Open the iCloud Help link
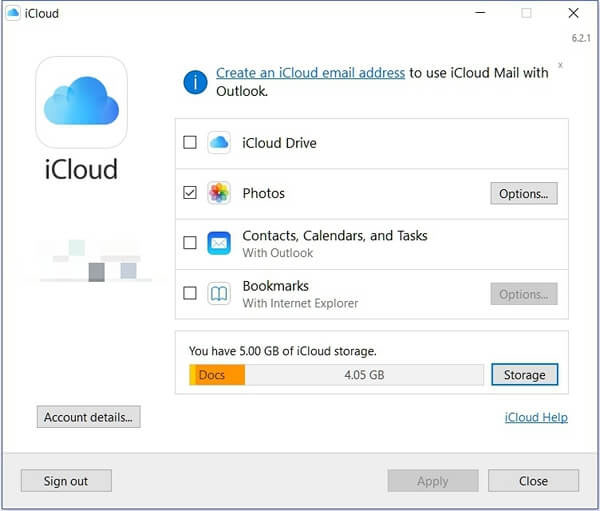Screen dimensions: 600x511 536,417
